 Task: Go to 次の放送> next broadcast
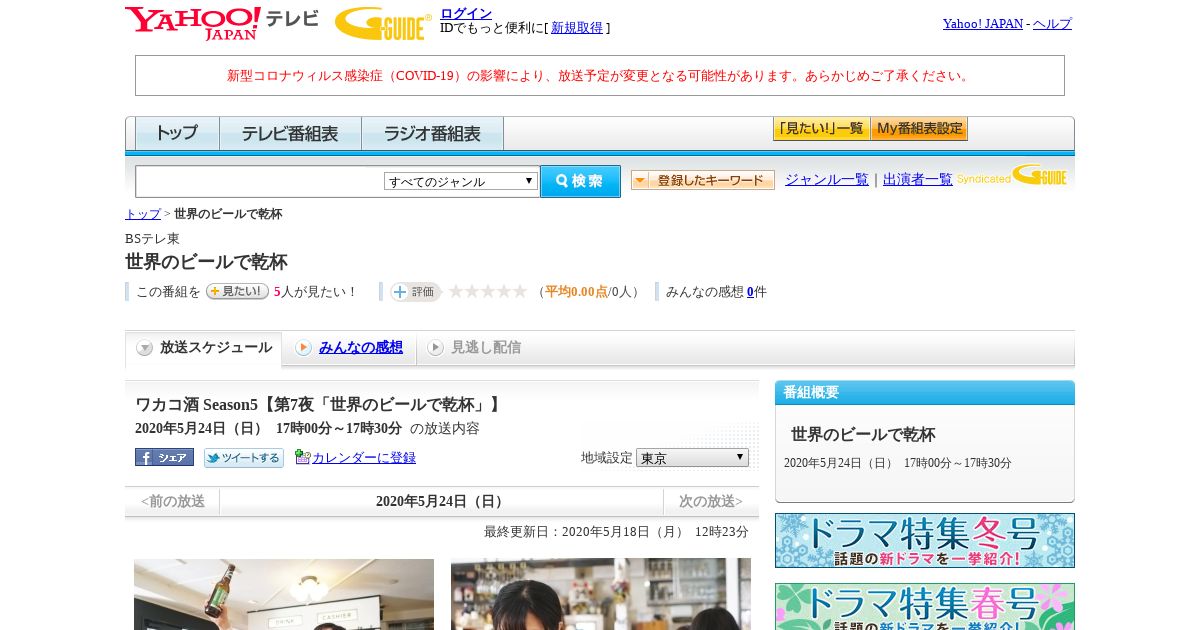(x=711, y=501)
